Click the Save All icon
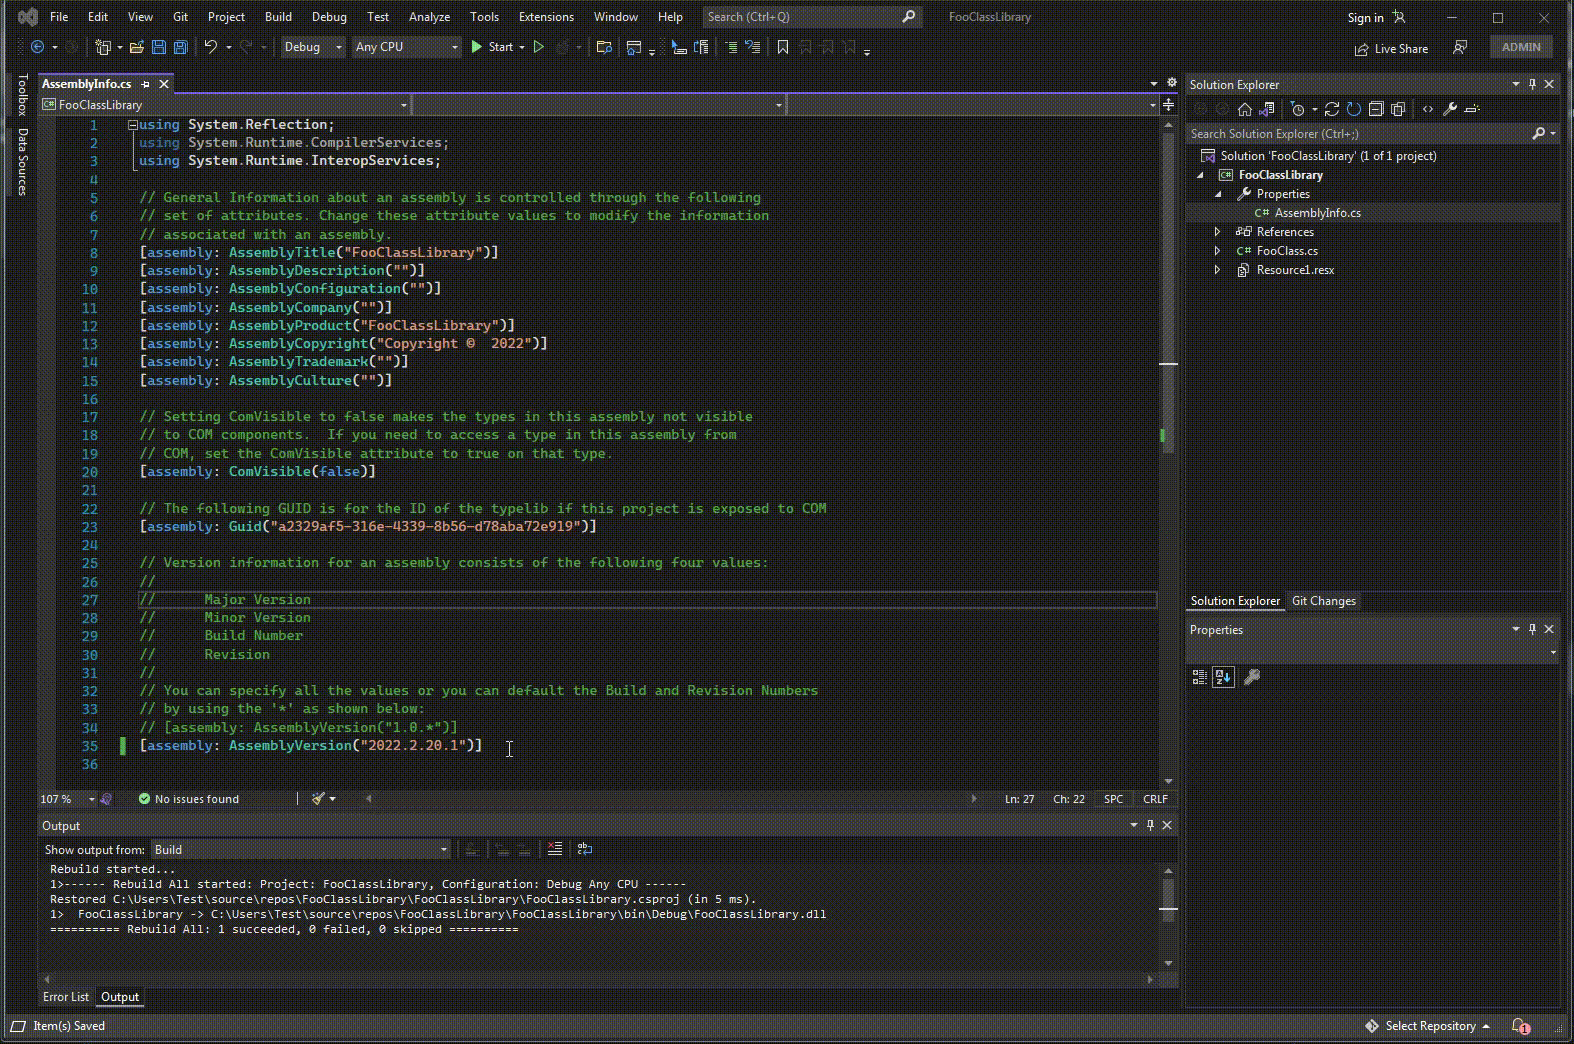The width and height of the screenshot is (1574, 1044). [x=180, y=47]
